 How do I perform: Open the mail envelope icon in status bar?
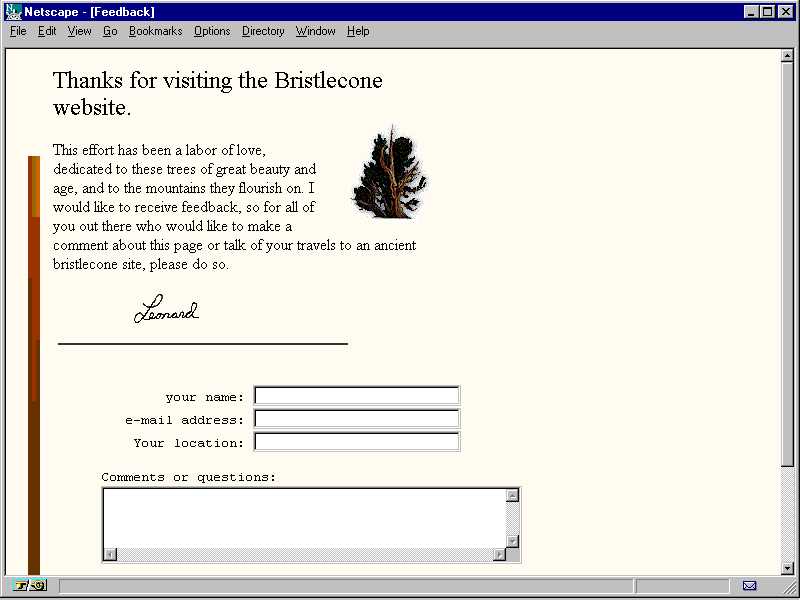tap(749, 586)
